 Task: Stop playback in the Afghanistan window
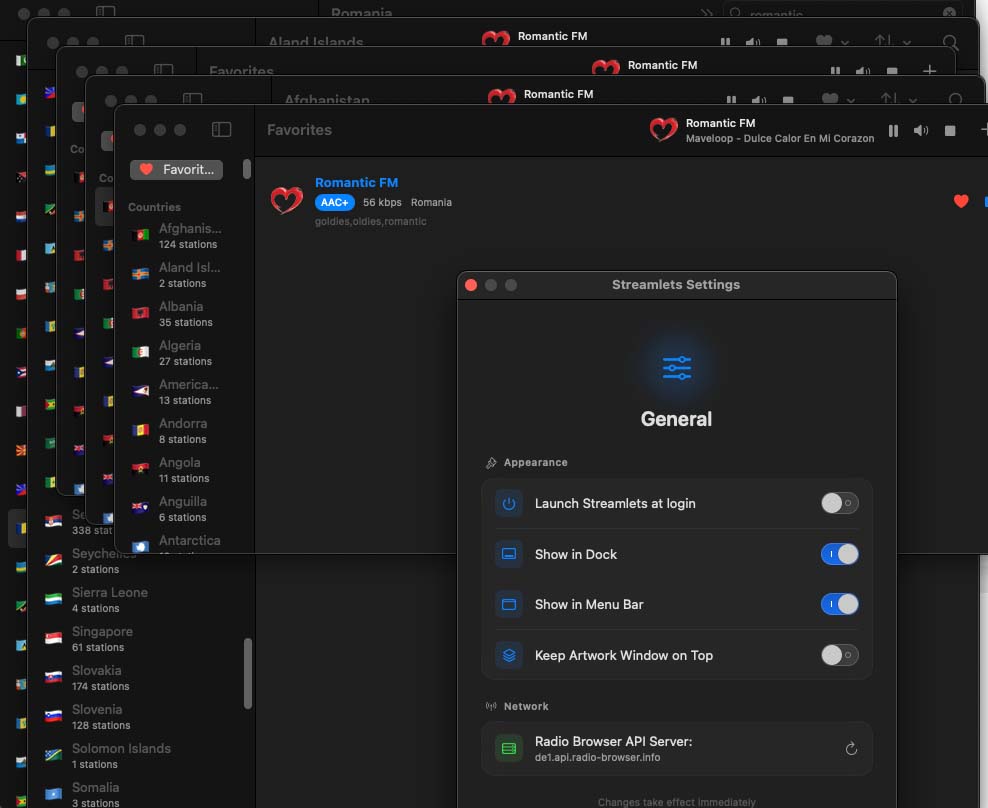(x=788, y=100)
